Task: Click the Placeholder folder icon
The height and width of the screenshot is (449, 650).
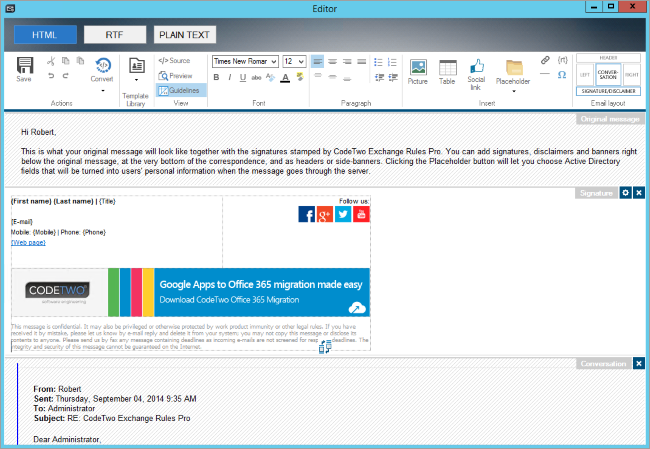Action: point(514,68)
